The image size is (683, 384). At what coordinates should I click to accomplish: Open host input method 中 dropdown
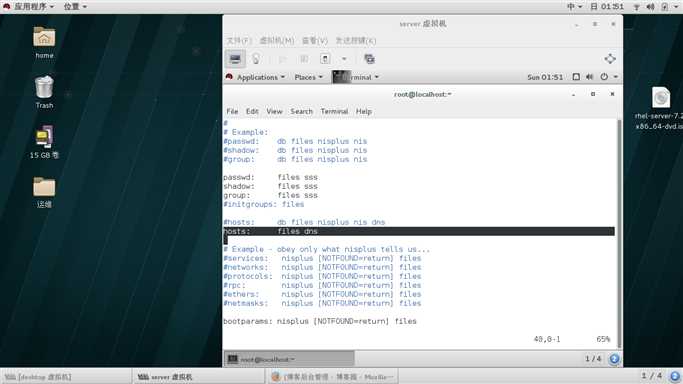pyautogui.click(x=574, y=7)
